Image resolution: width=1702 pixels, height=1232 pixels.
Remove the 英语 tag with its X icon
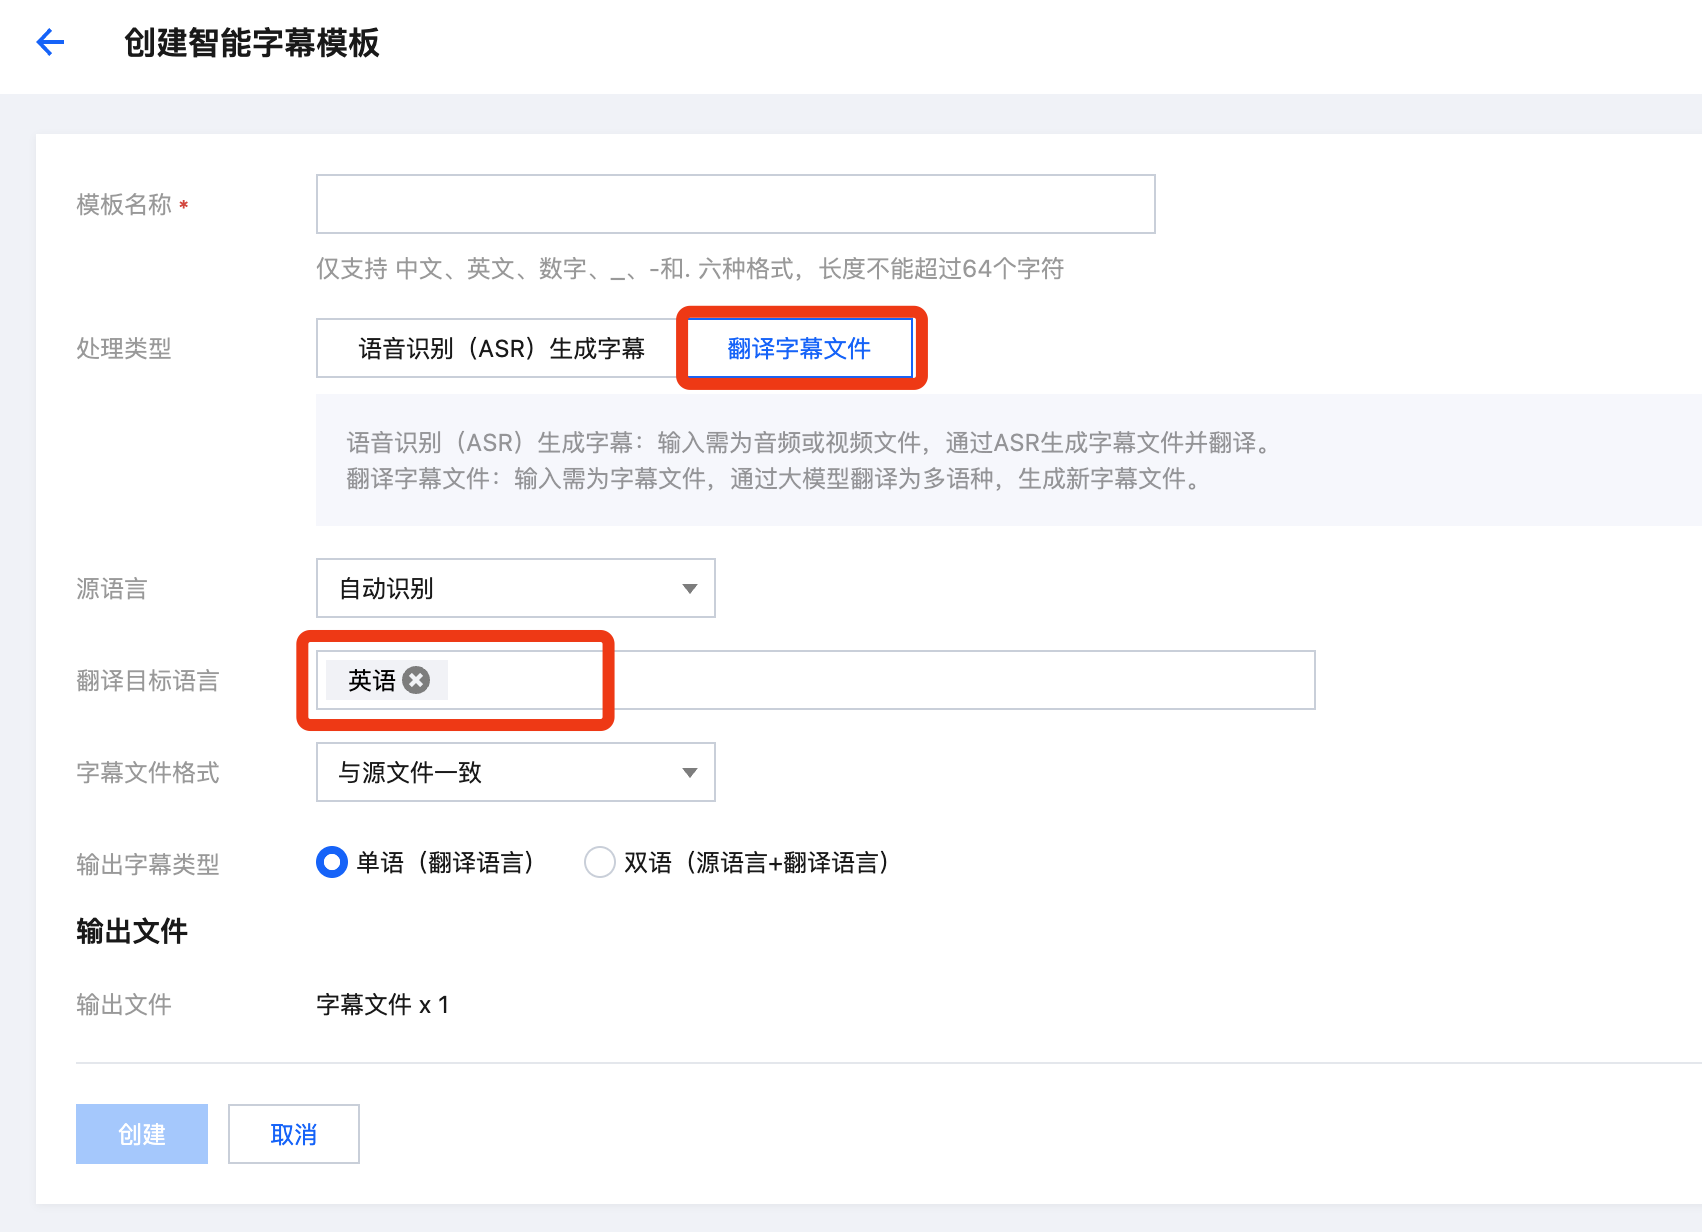click(x=416, y=680)
